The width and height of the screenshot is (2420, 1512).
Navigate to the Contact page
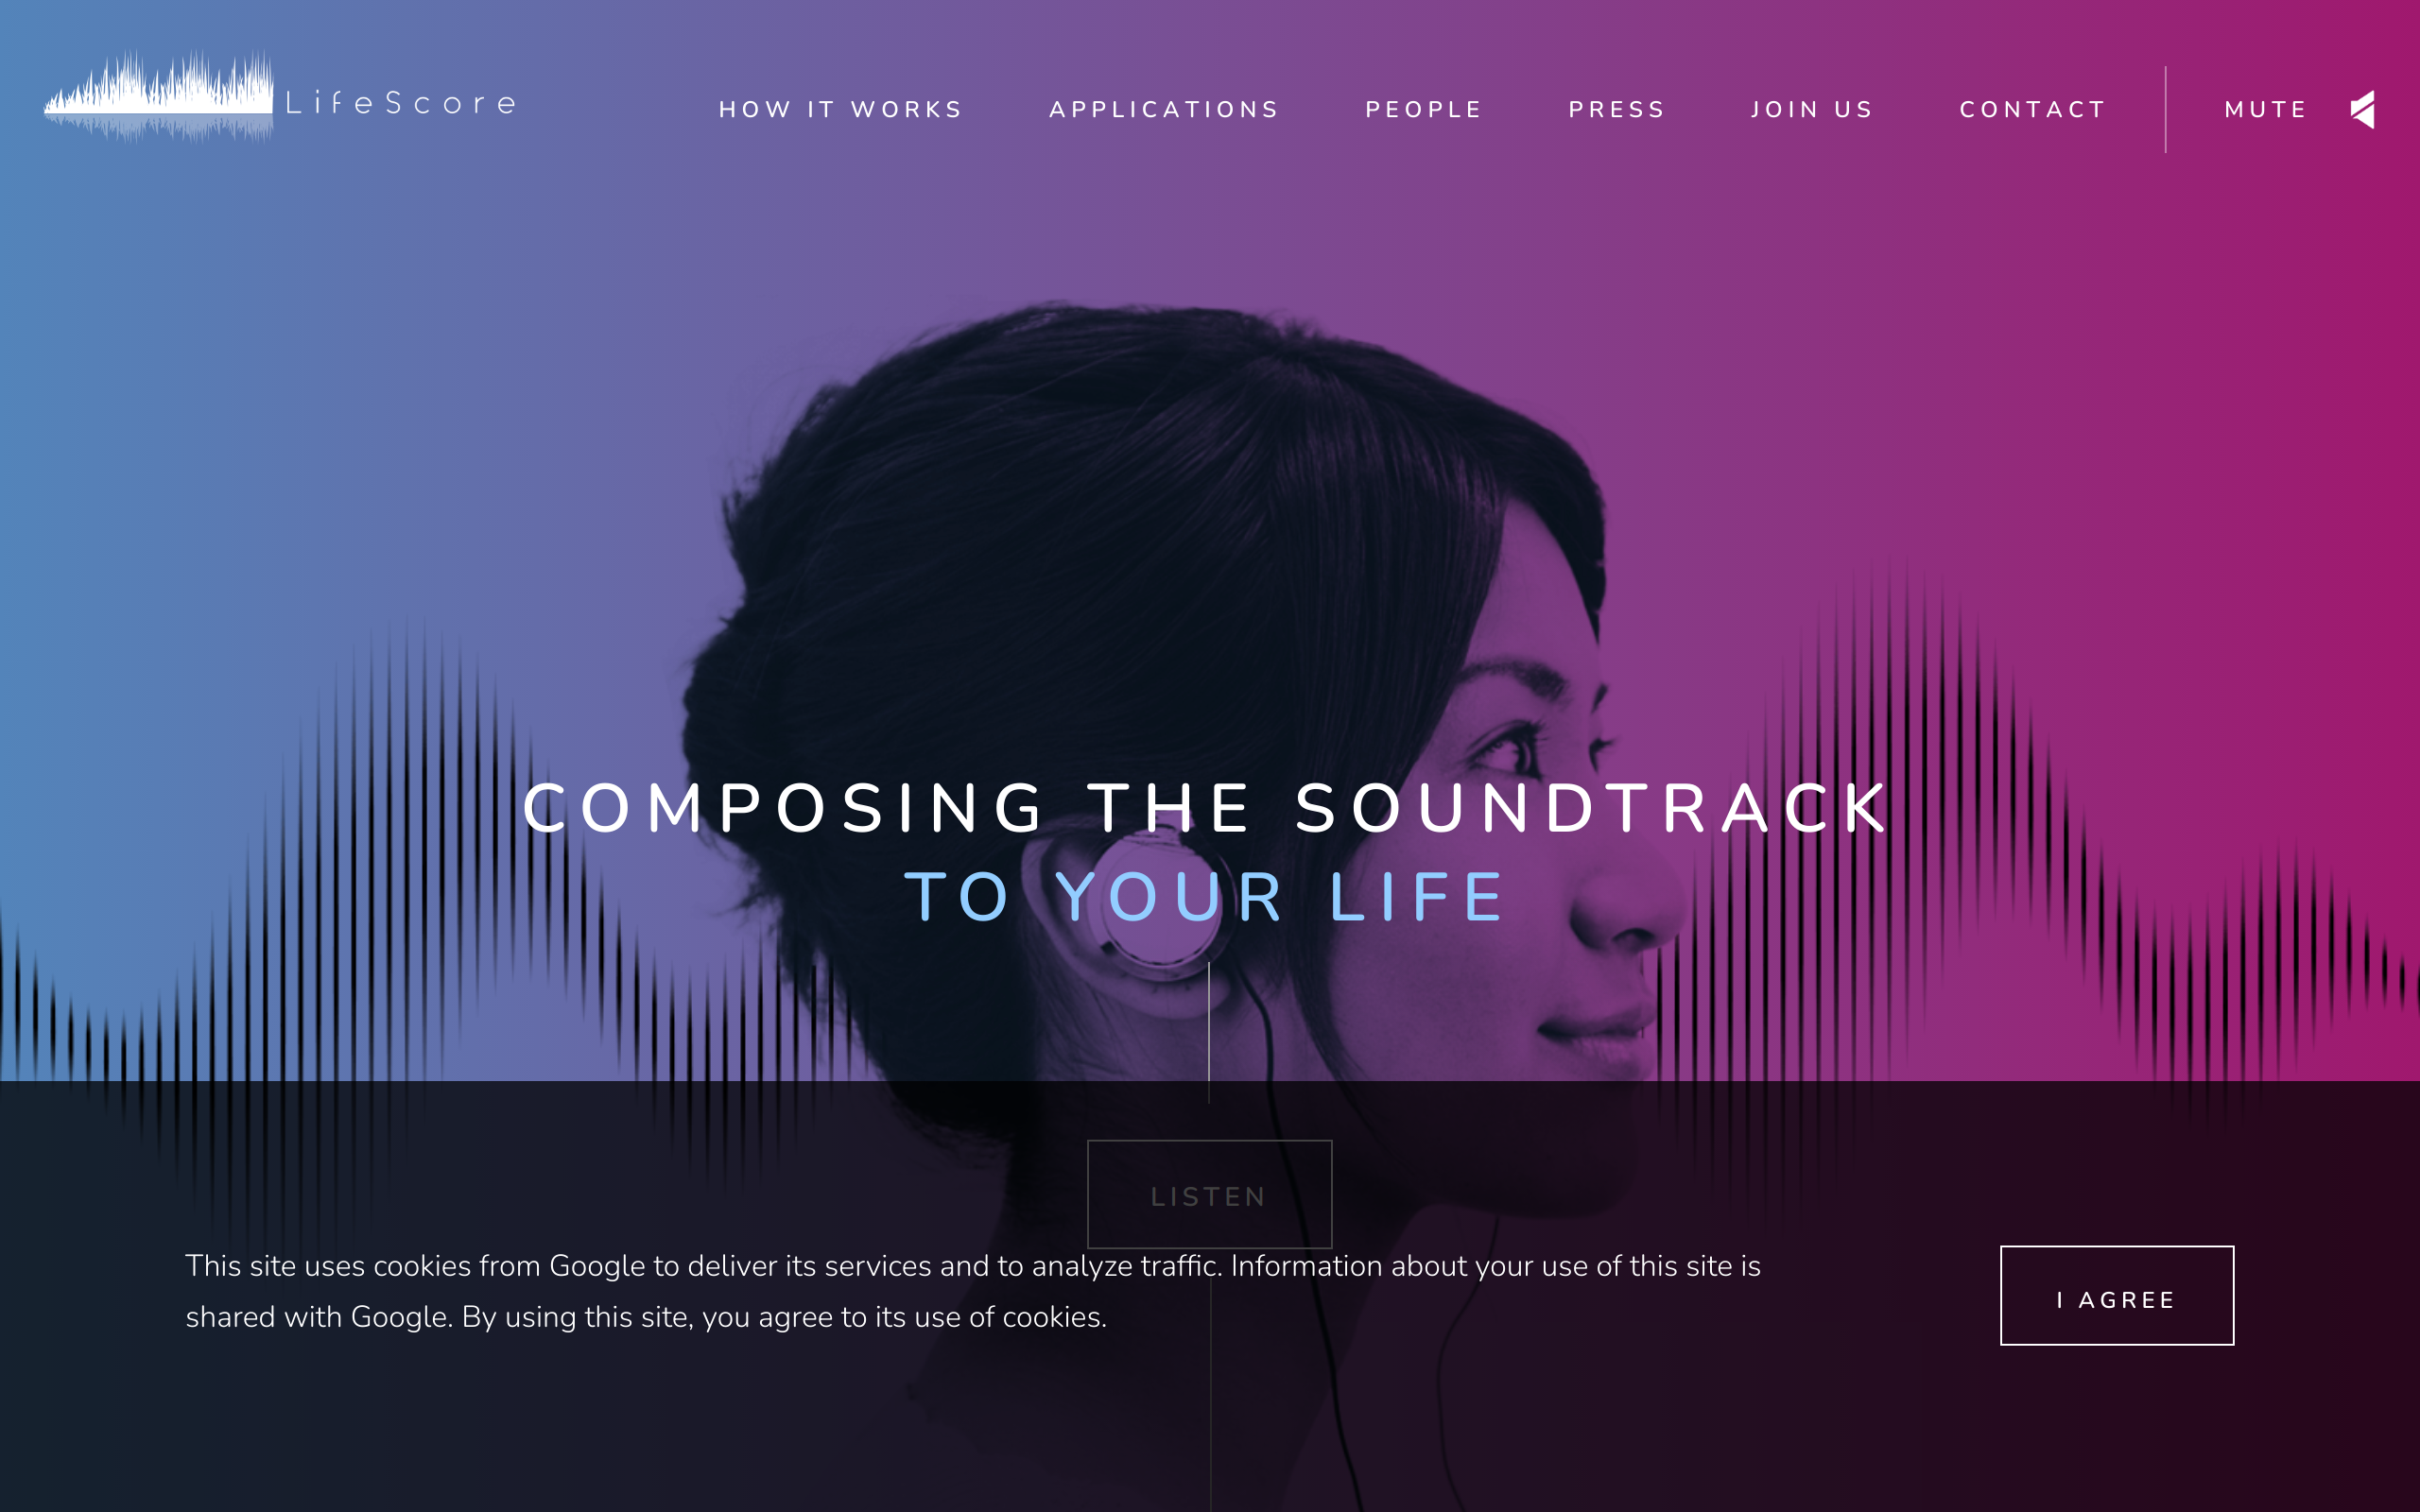(2032, 109)
